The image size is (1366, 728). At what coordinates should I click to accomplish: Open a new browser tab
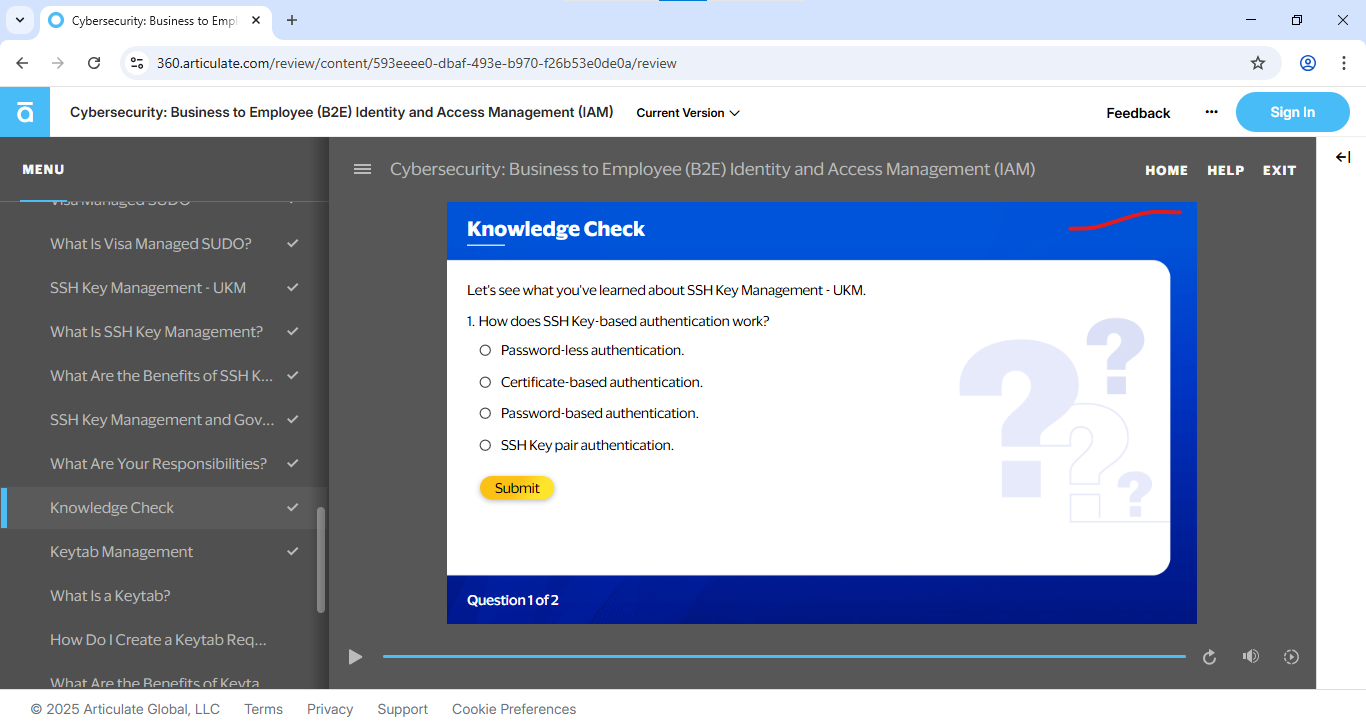pos(292,20)
